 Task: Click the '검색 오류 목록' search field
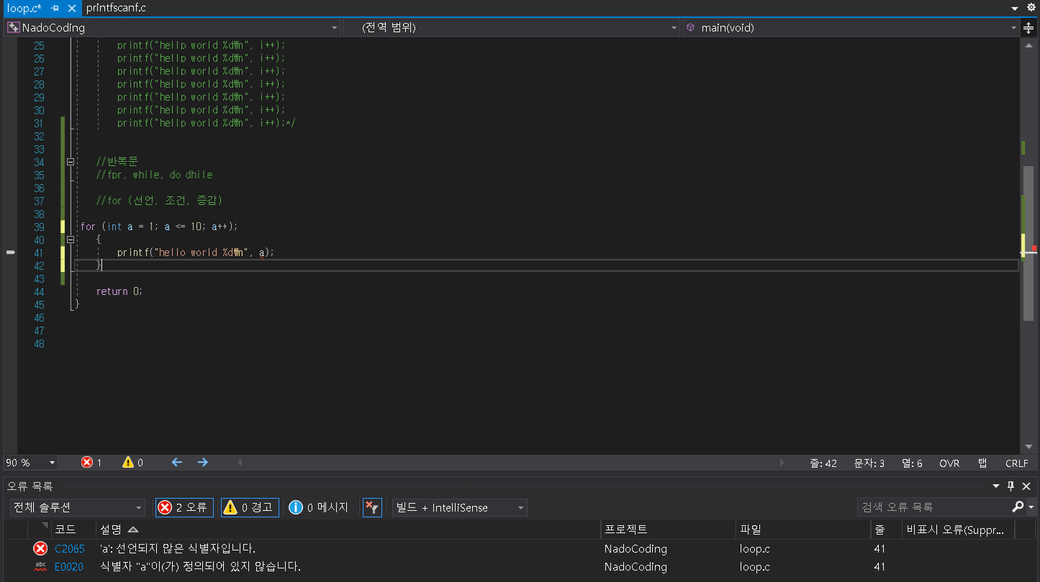pos(930,507)
